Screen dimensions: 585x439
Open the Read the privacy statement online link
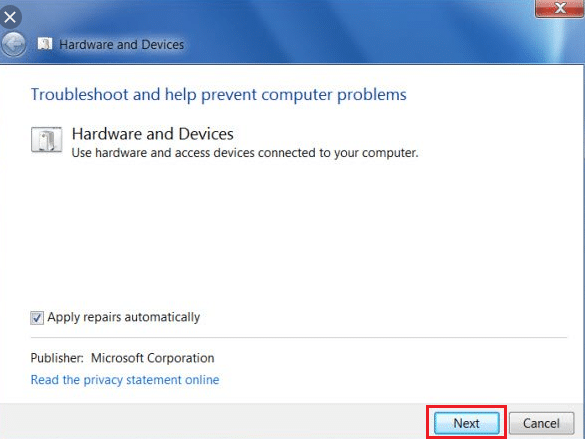[x=125, y=380]
